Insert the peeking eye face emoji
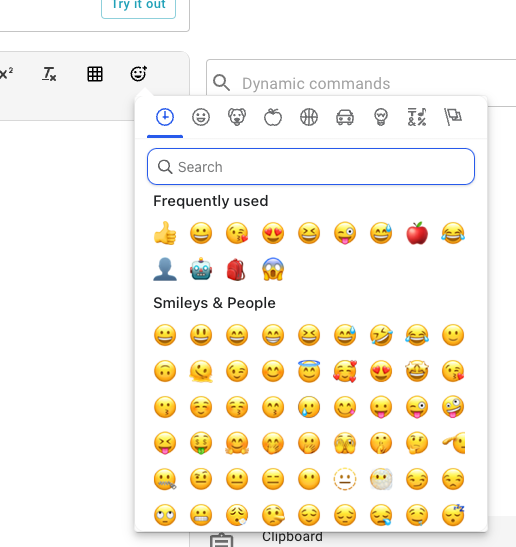516x547 pixels. pyautogui.click(x=345, y=443)
